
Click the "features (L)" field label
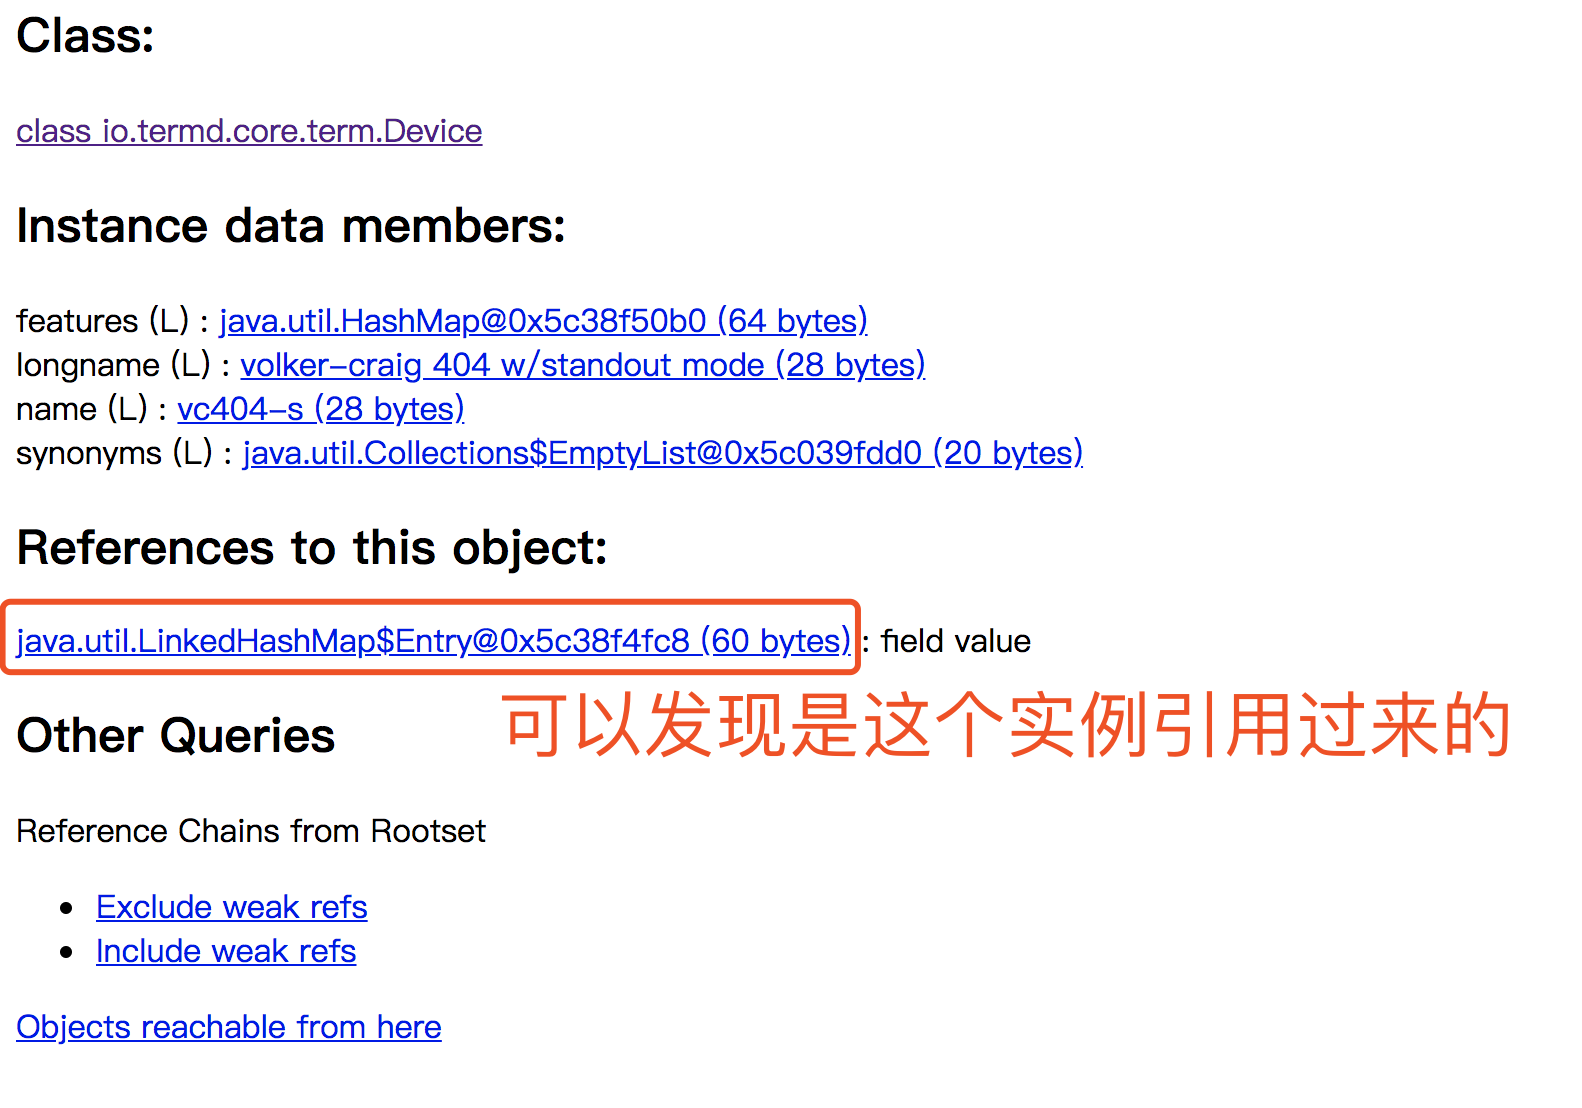(x=102, y=321)
